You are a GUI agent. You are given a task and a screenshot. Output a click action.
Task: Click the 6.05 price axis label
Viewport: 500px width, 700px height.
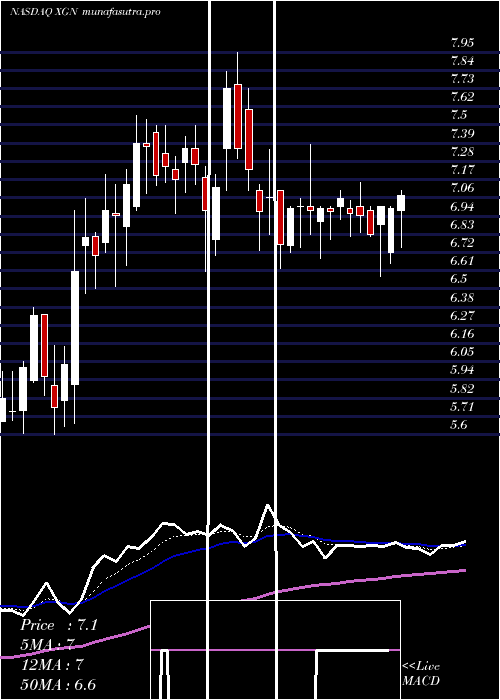(x=462, y=352)
